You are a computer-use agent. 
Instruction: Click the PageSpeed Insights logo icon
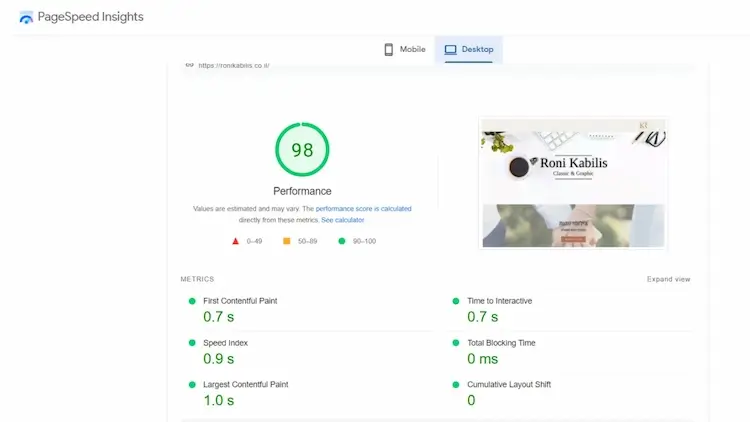pos(25,17)
